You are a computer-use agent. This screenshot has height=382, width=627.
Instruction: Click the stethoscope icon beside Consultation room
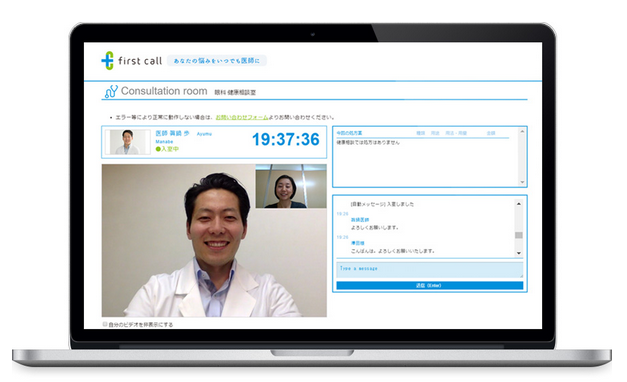pos(111,92)
